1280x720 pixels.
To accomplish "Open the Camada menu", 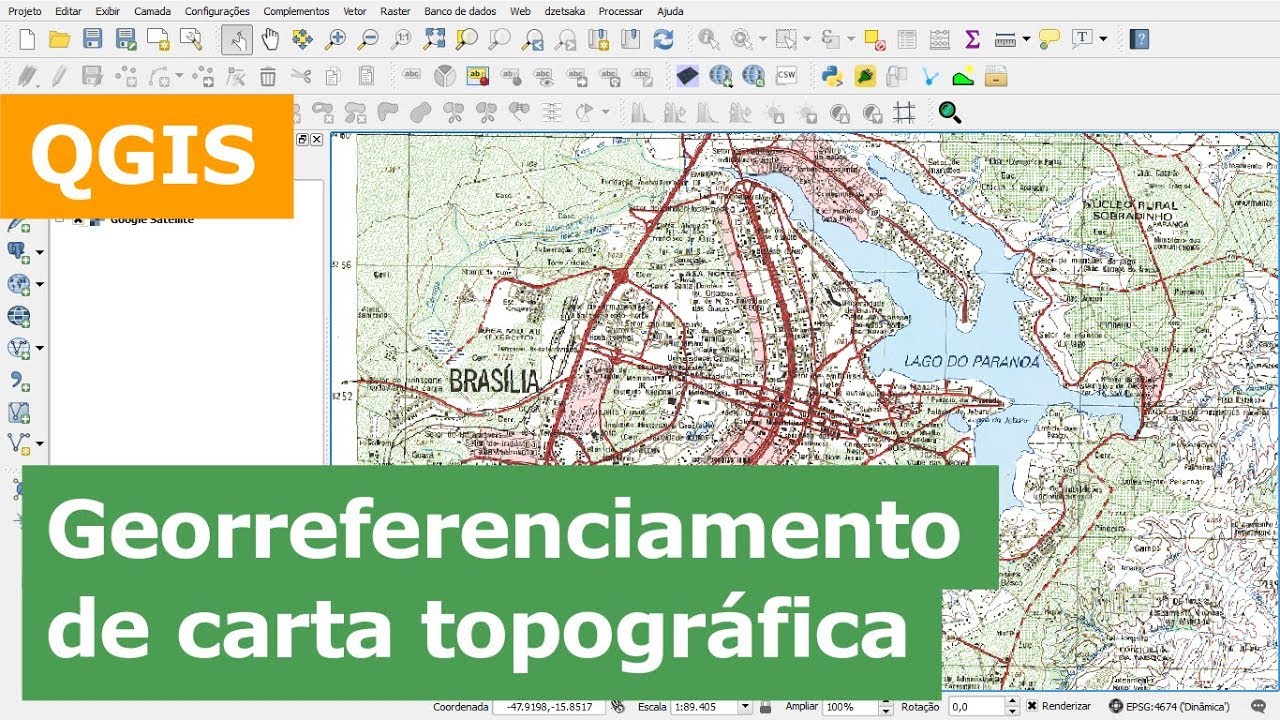I will click(152, 11).
